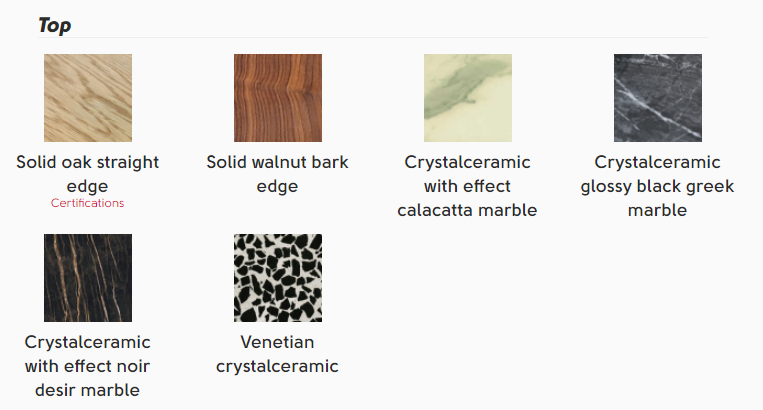This screenshot has height=410, width=763.
Task: Choose the dark grey marble with white veins
Action: click(658, 98)
